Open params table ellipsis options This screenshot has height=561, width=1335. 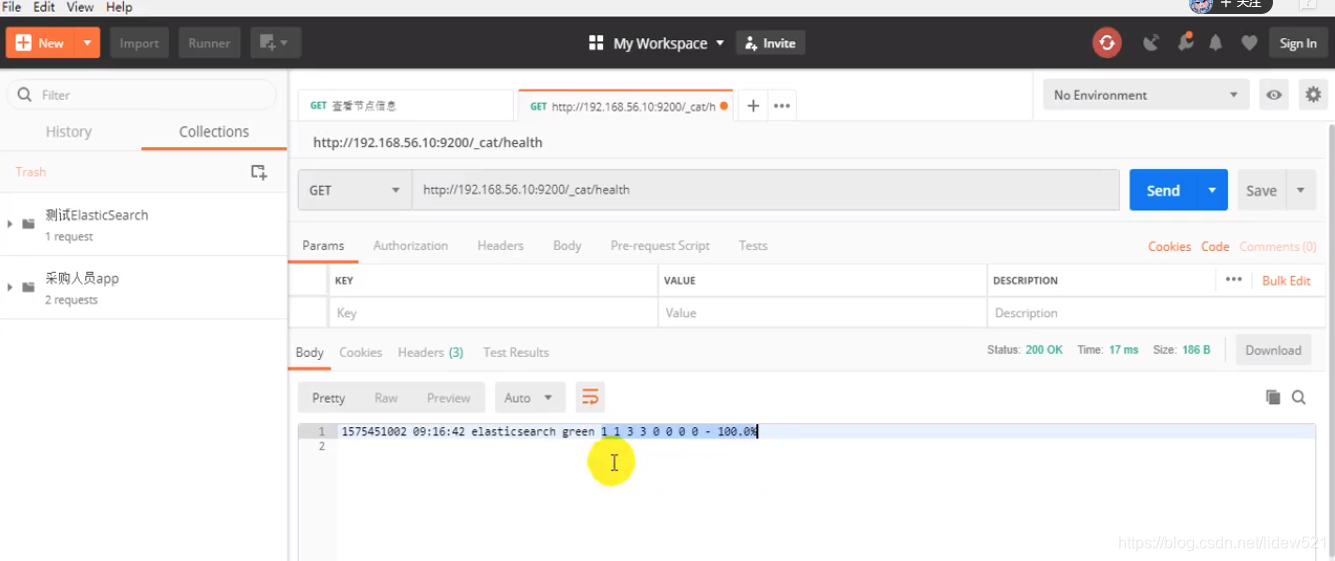1234,280
